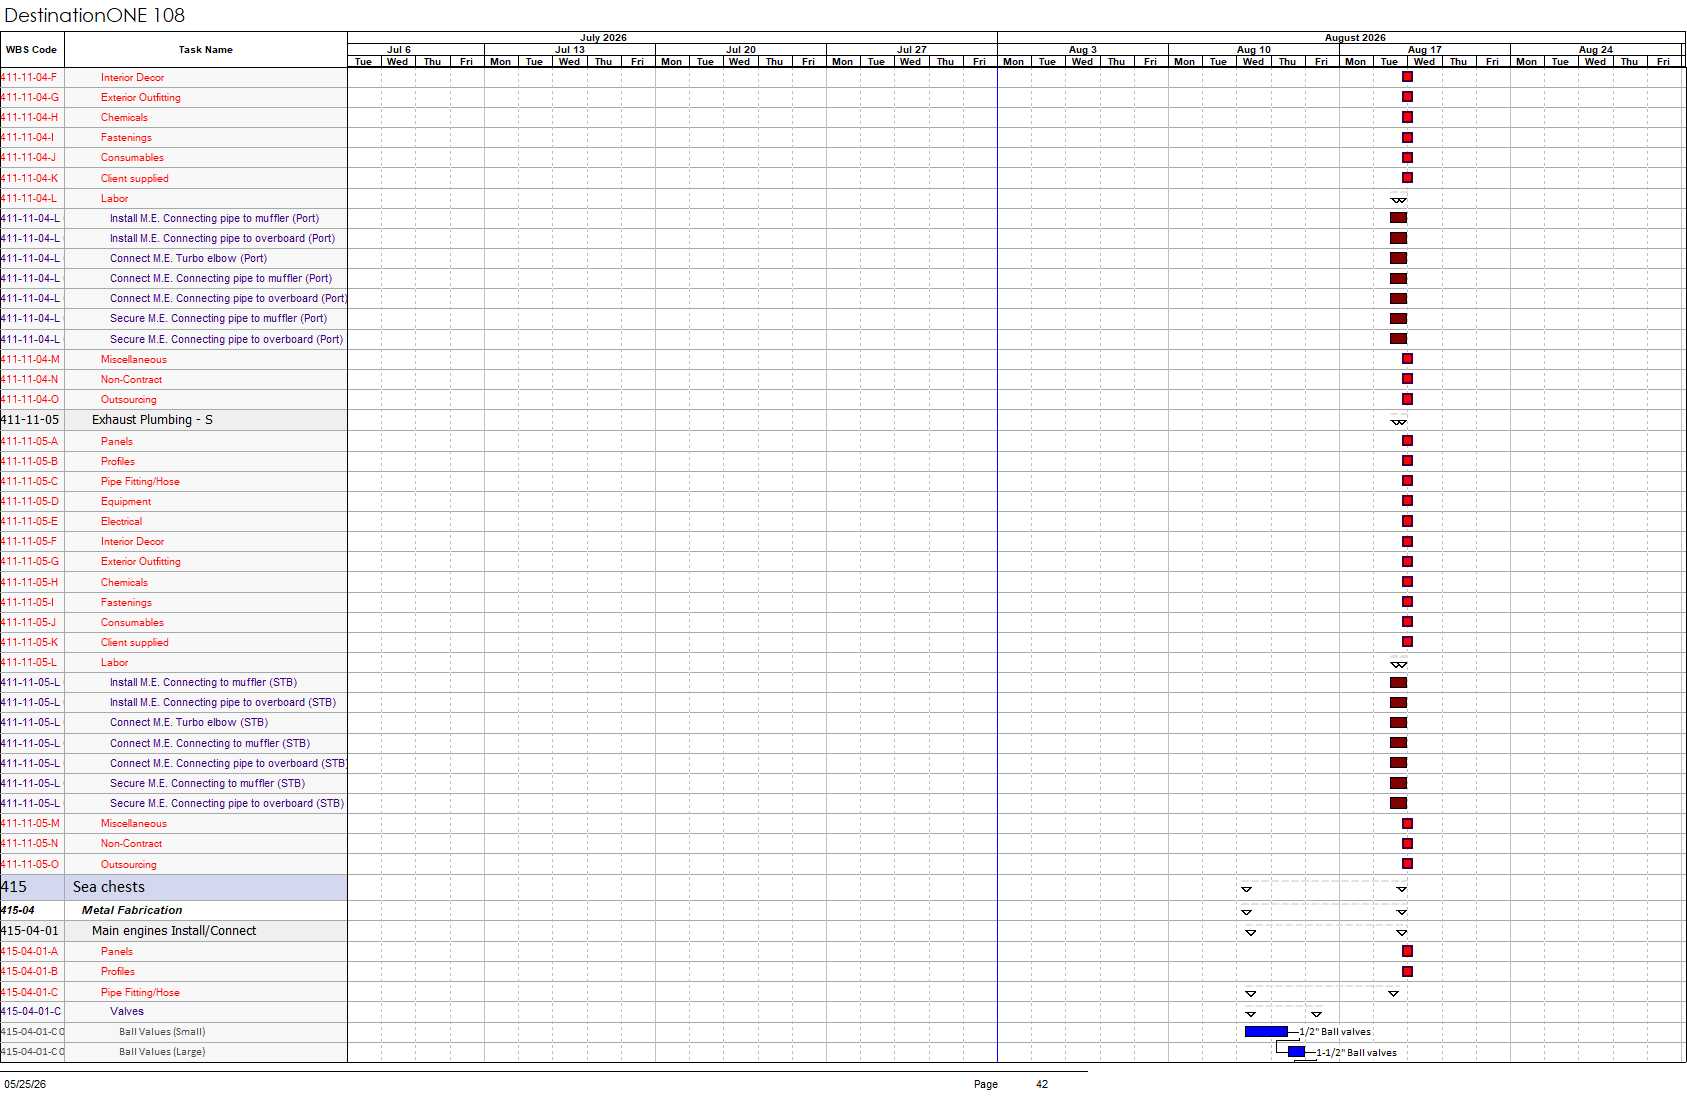Click the Aug 17 week header

click(x=1425, y=49)
